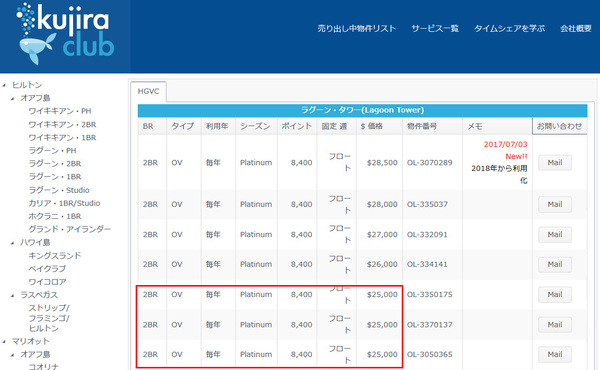Click Mail button for OL-3370137
Viewport: 600px width, 370px height.
pos(555,324)
